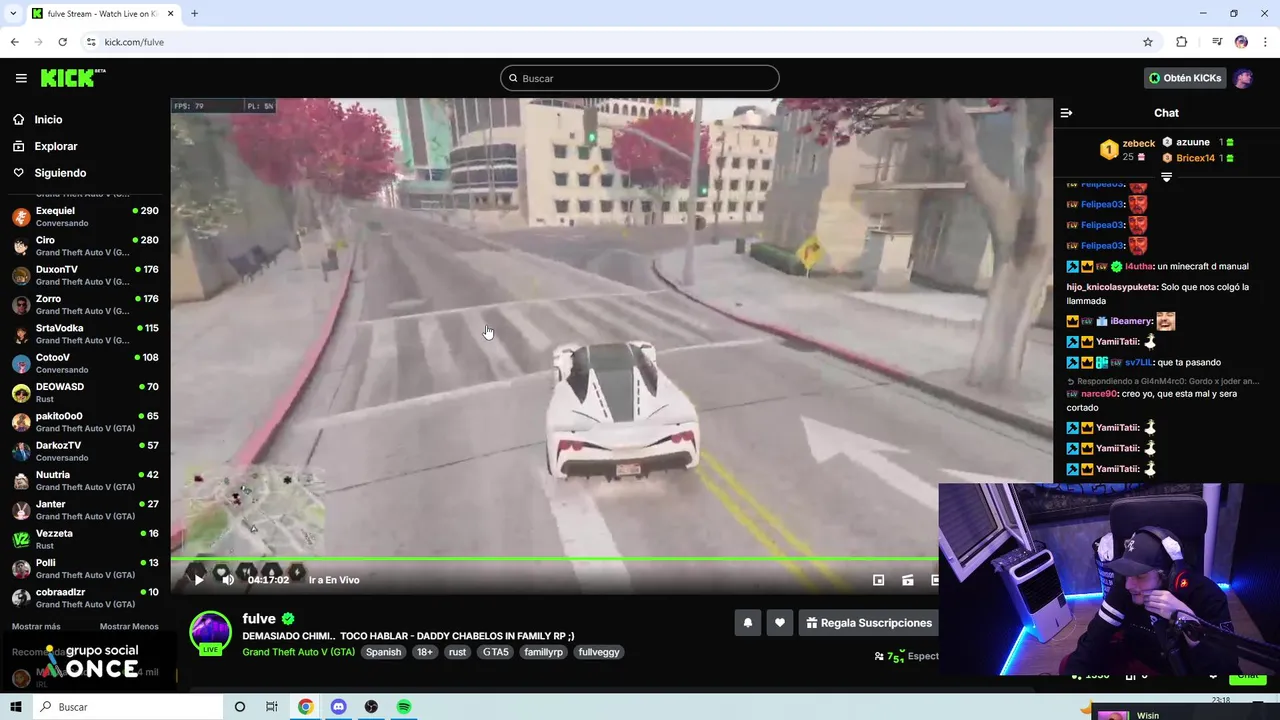Click the Obtén KICKs button

click(x=1186, y=78)
